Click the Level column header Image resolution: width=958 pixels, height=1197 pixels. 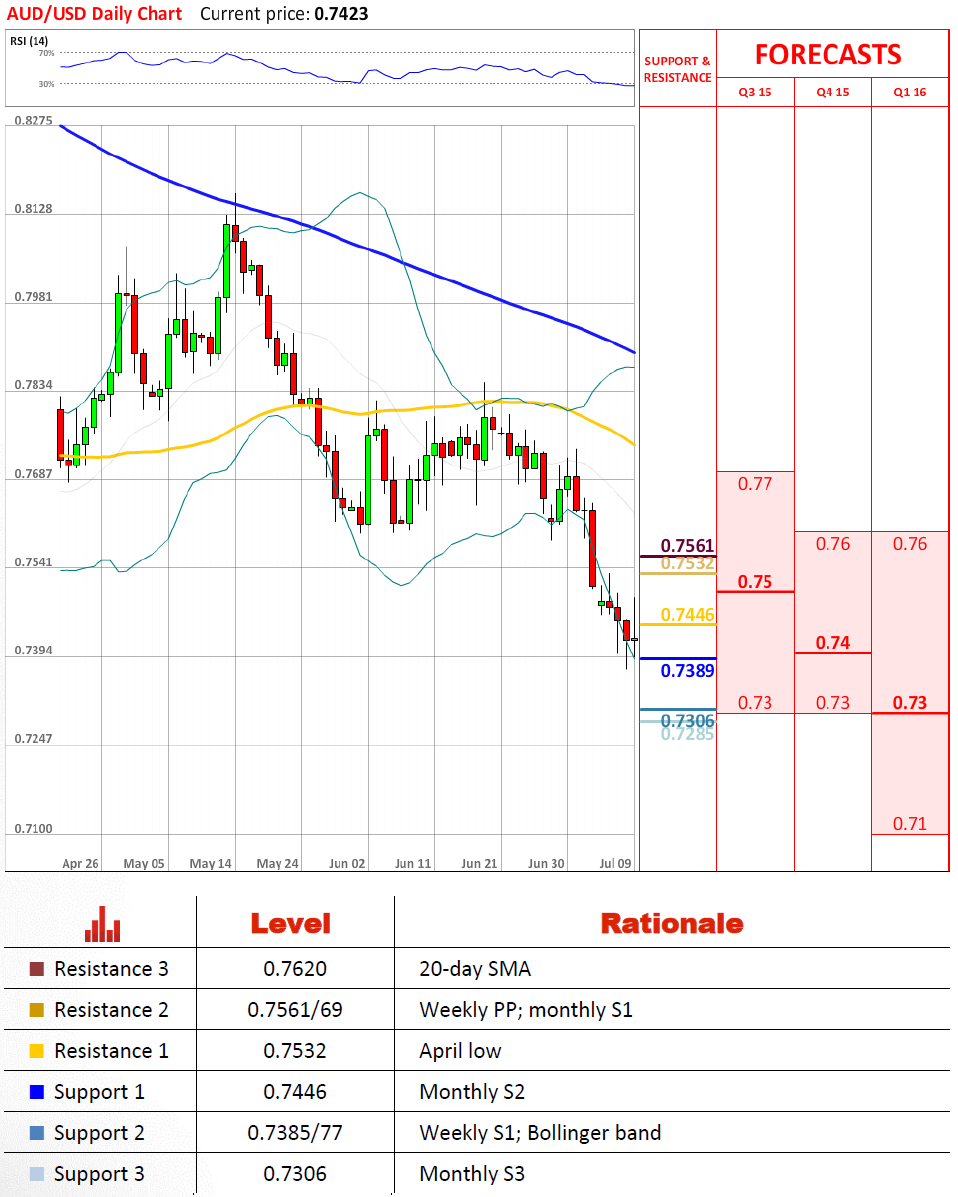coord(291,924)
